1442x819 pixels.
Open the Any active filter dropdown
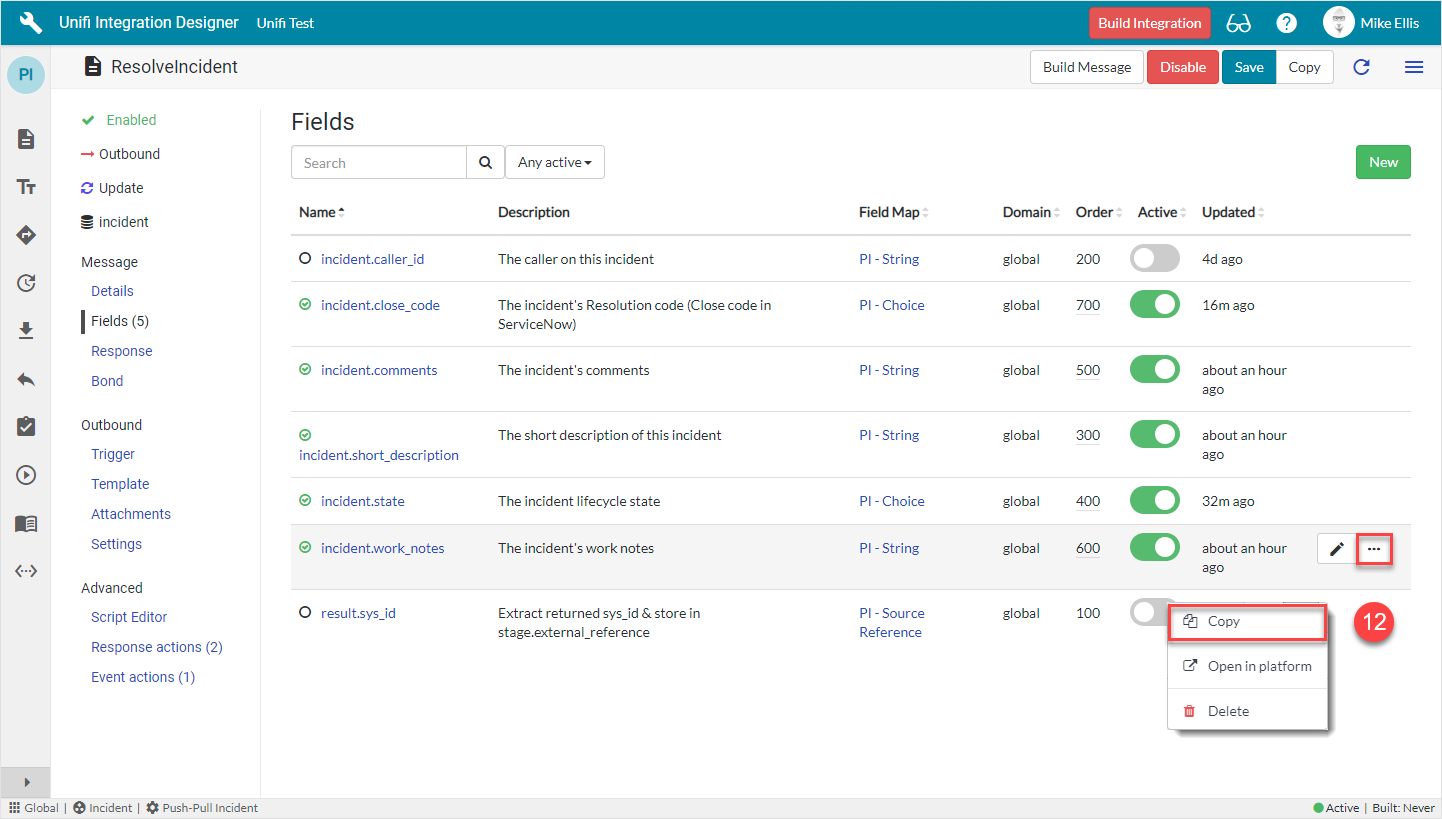coord(554,162)
